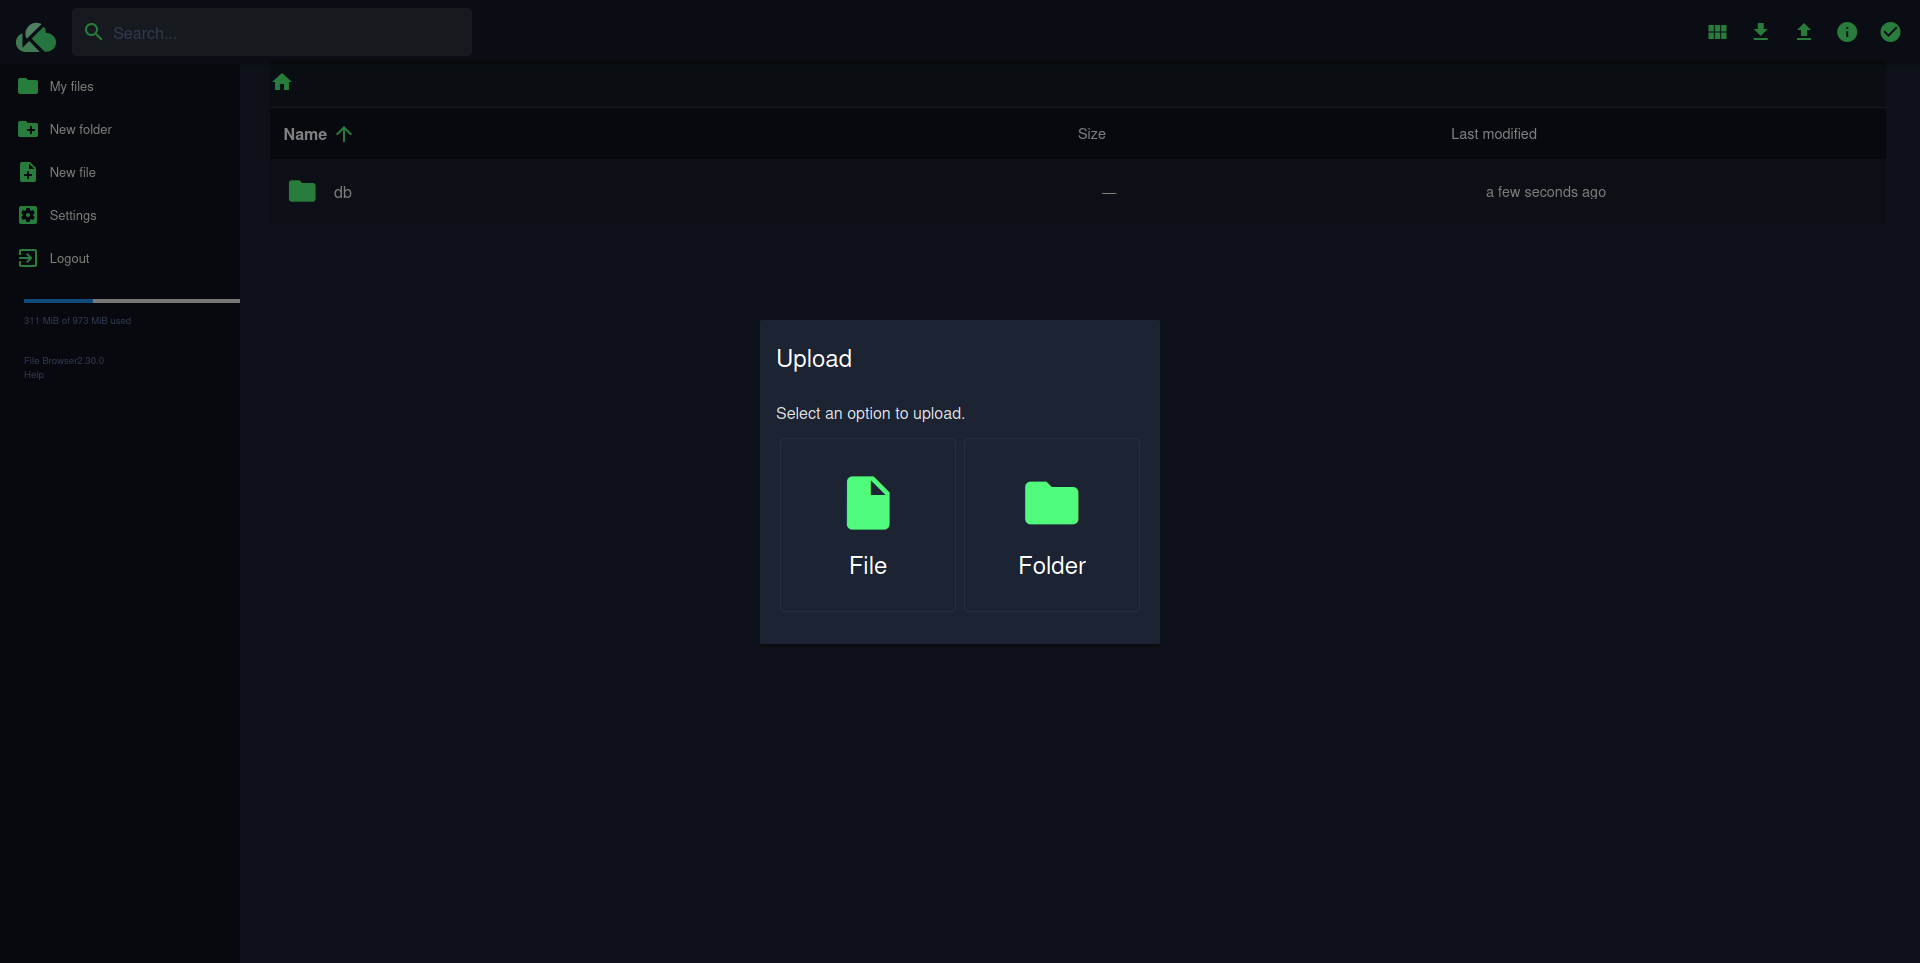Switch view mode with grid icon

coord(1717,32)
